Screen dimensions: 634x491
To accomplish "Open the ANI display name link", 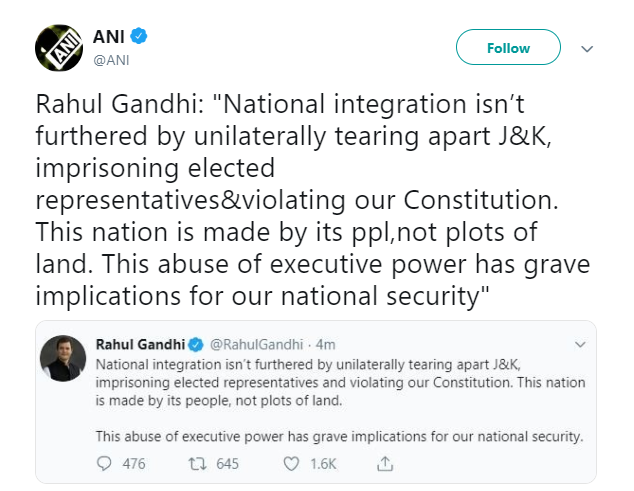I will pos(109,37).
